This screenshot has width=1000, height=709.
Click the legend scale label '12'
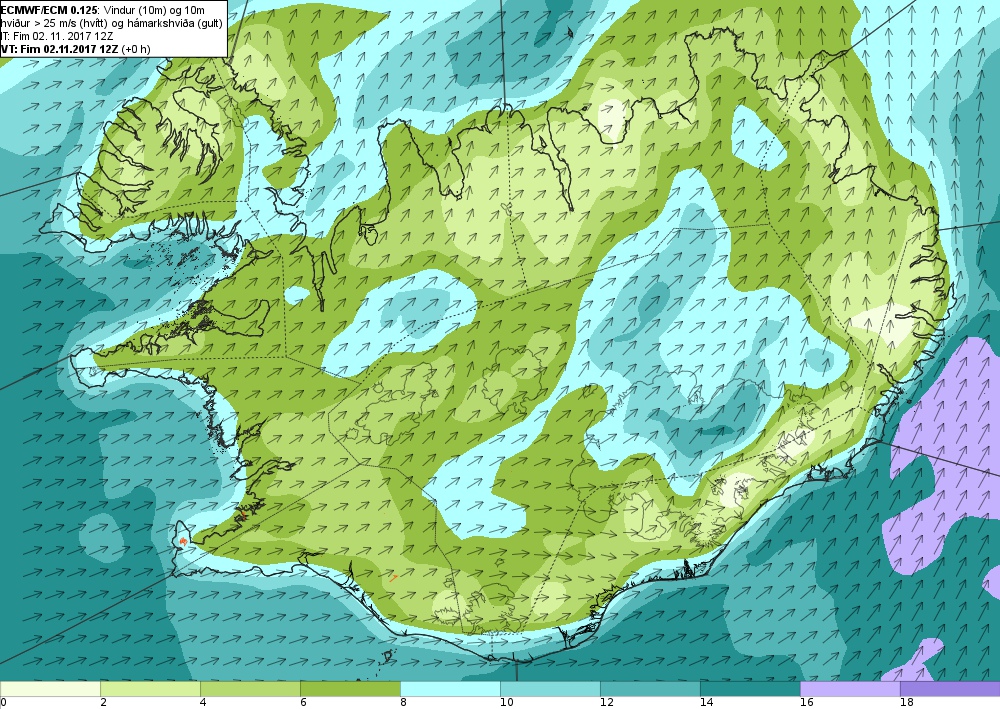click(607, 703)
